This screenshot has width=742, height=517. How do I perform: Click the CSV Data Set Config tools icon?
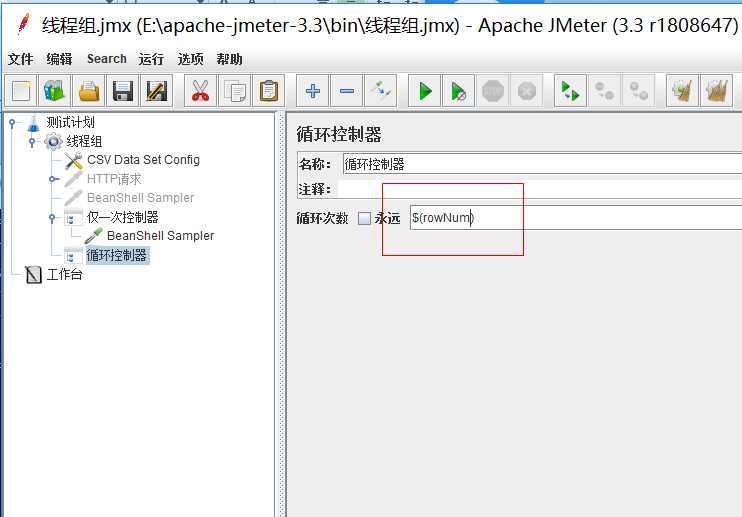(x=73, y=161)
